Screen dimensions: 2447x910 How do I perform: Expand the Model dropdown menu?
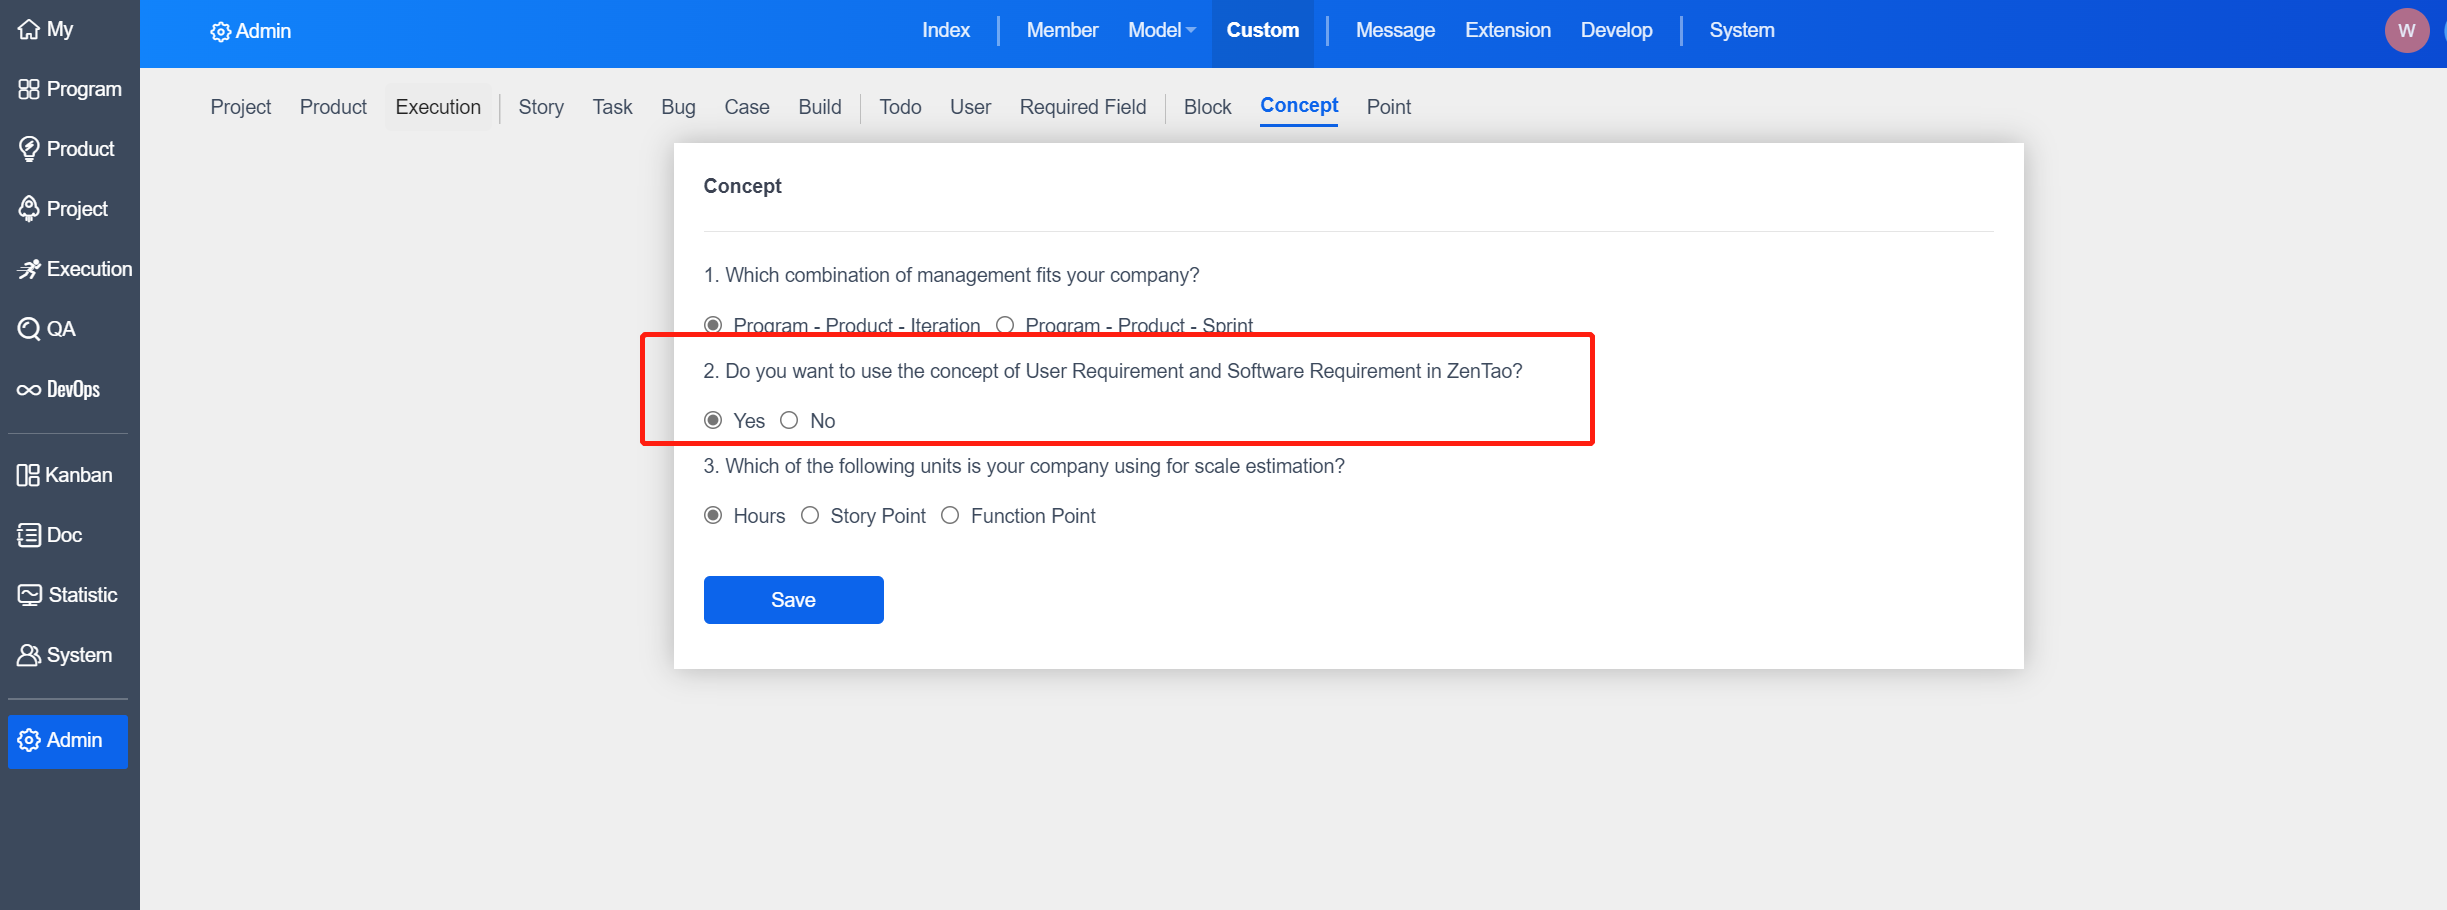1161,31
